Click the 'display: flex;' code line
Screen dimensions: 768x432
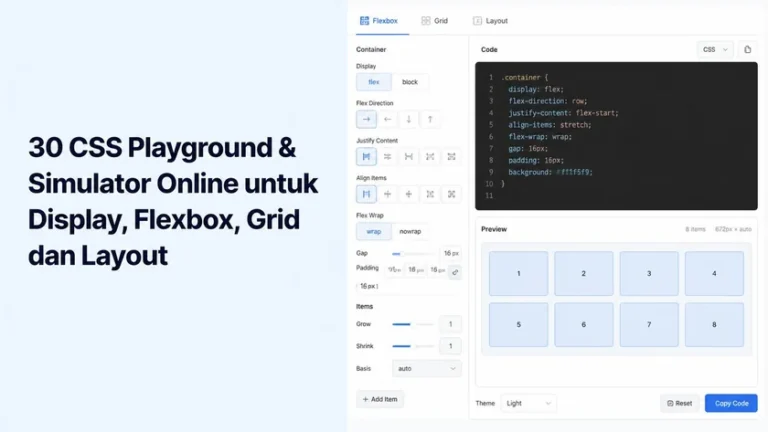[536, 89]
